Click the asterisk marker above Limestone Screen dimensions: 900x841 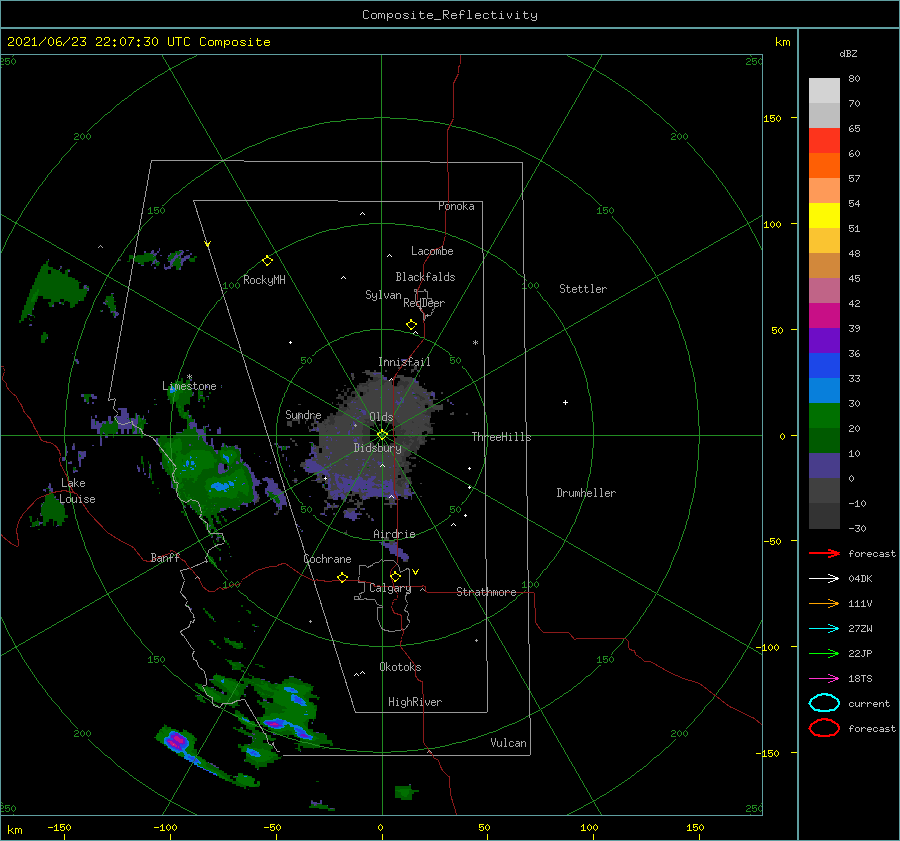pos(189,377)
